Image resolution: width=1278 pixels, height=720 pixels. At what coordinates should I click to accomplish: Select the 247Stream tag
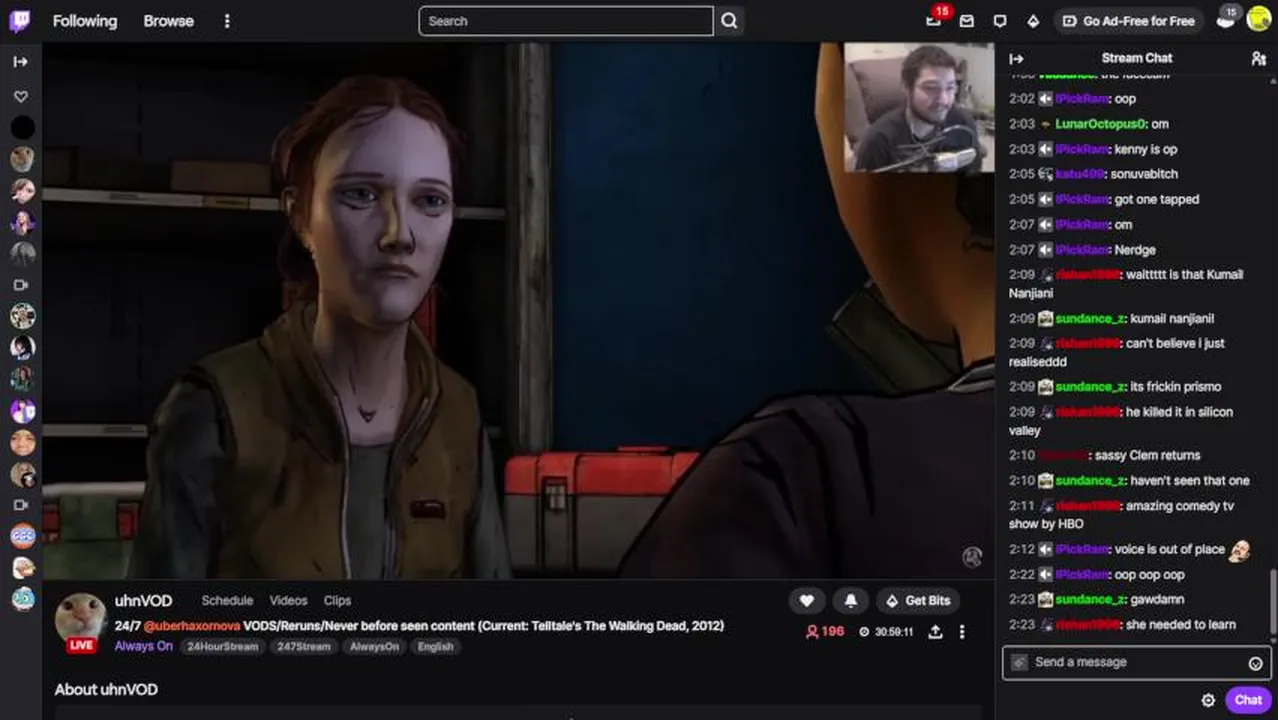coord(304,647)
